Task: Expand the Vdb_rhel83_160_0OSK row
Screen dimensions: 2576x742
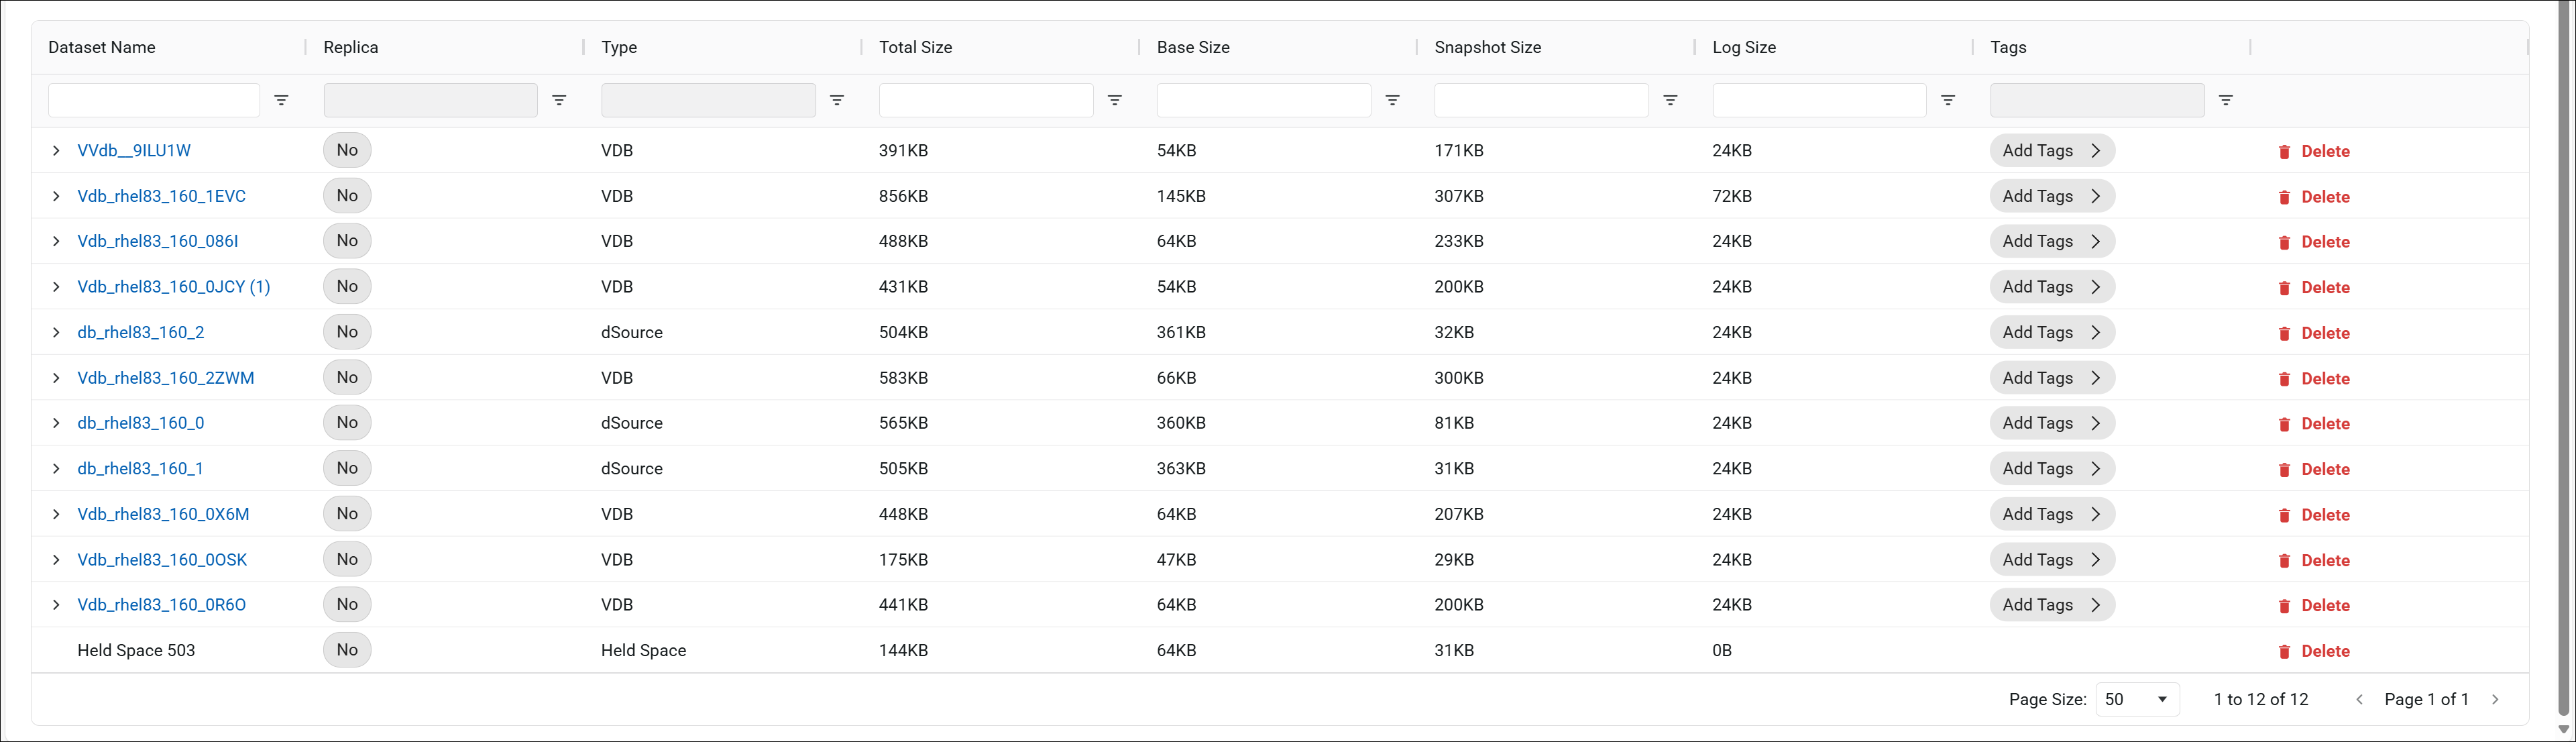Action: click(56, 560)
